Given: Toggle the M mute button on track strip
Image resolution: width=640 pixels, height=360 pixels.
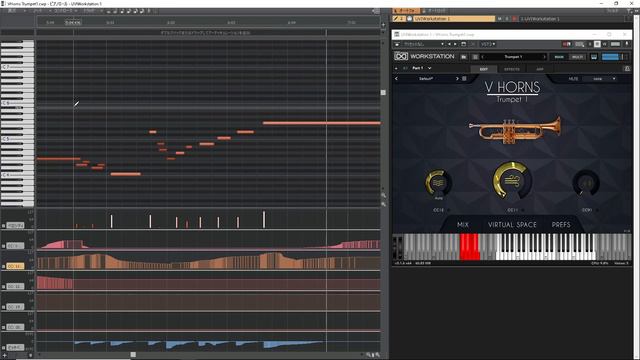Looking at the screenshot, I should coord(500,19).
